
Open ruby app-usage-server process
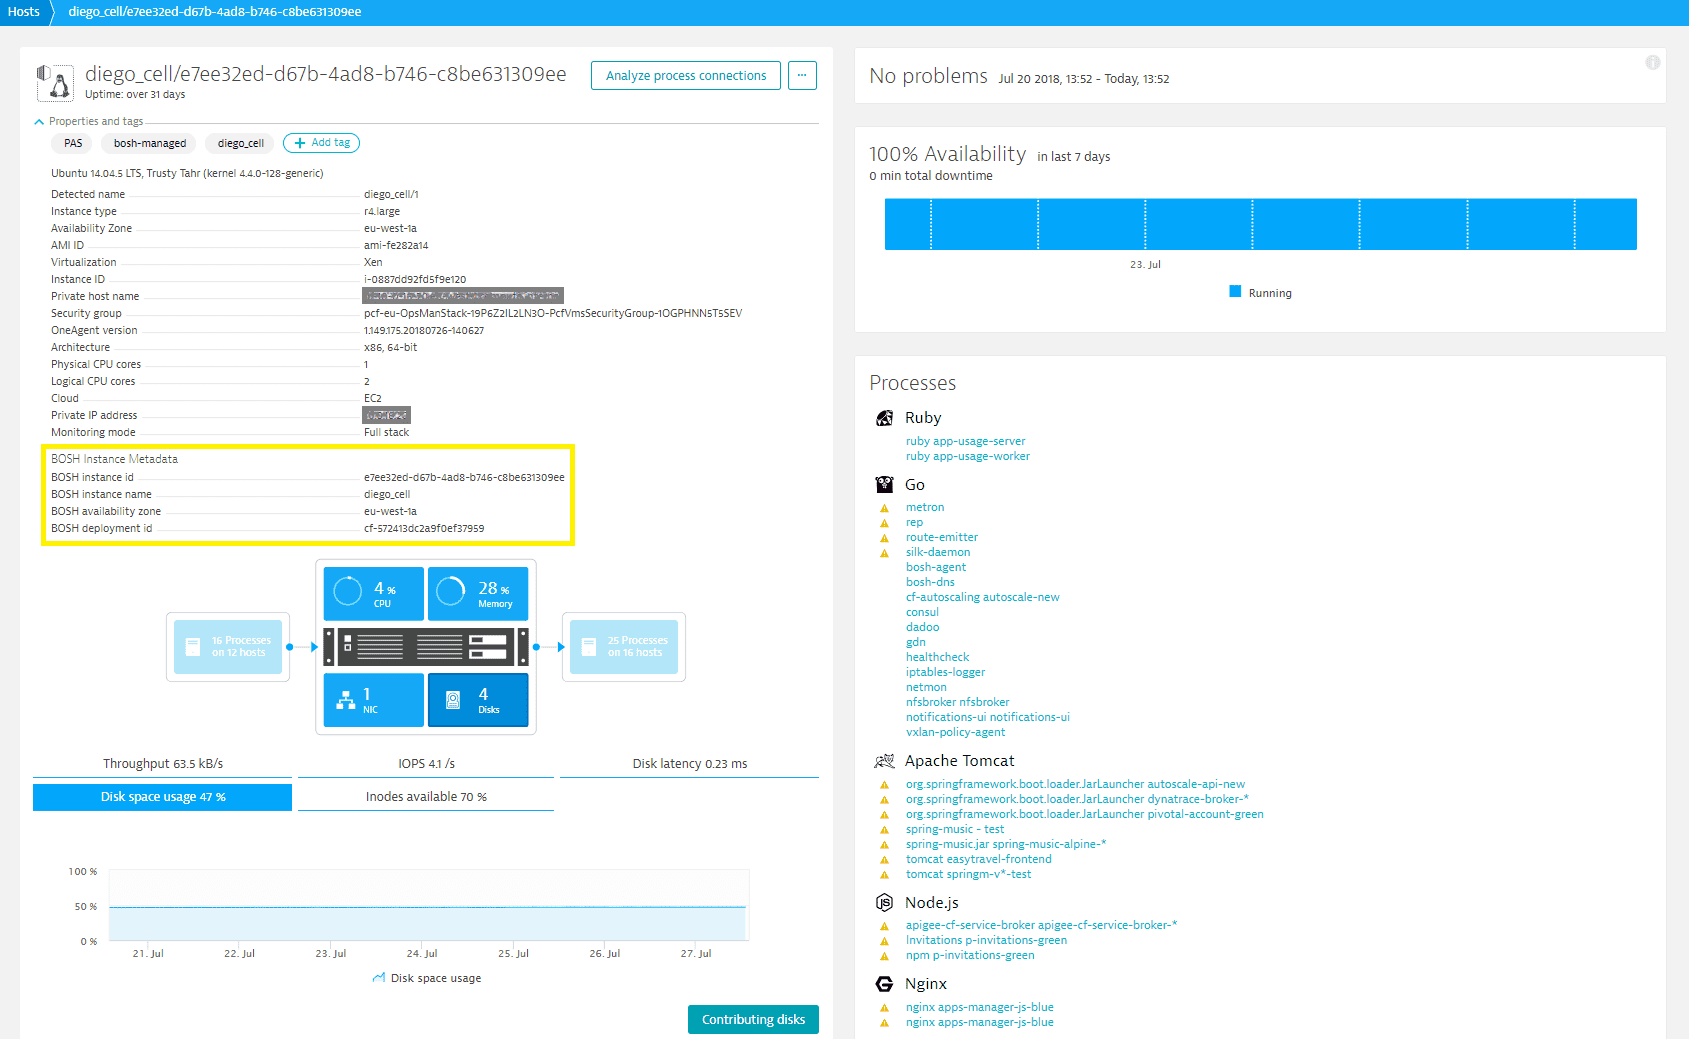pyautogui.click(x=965, y=441)
